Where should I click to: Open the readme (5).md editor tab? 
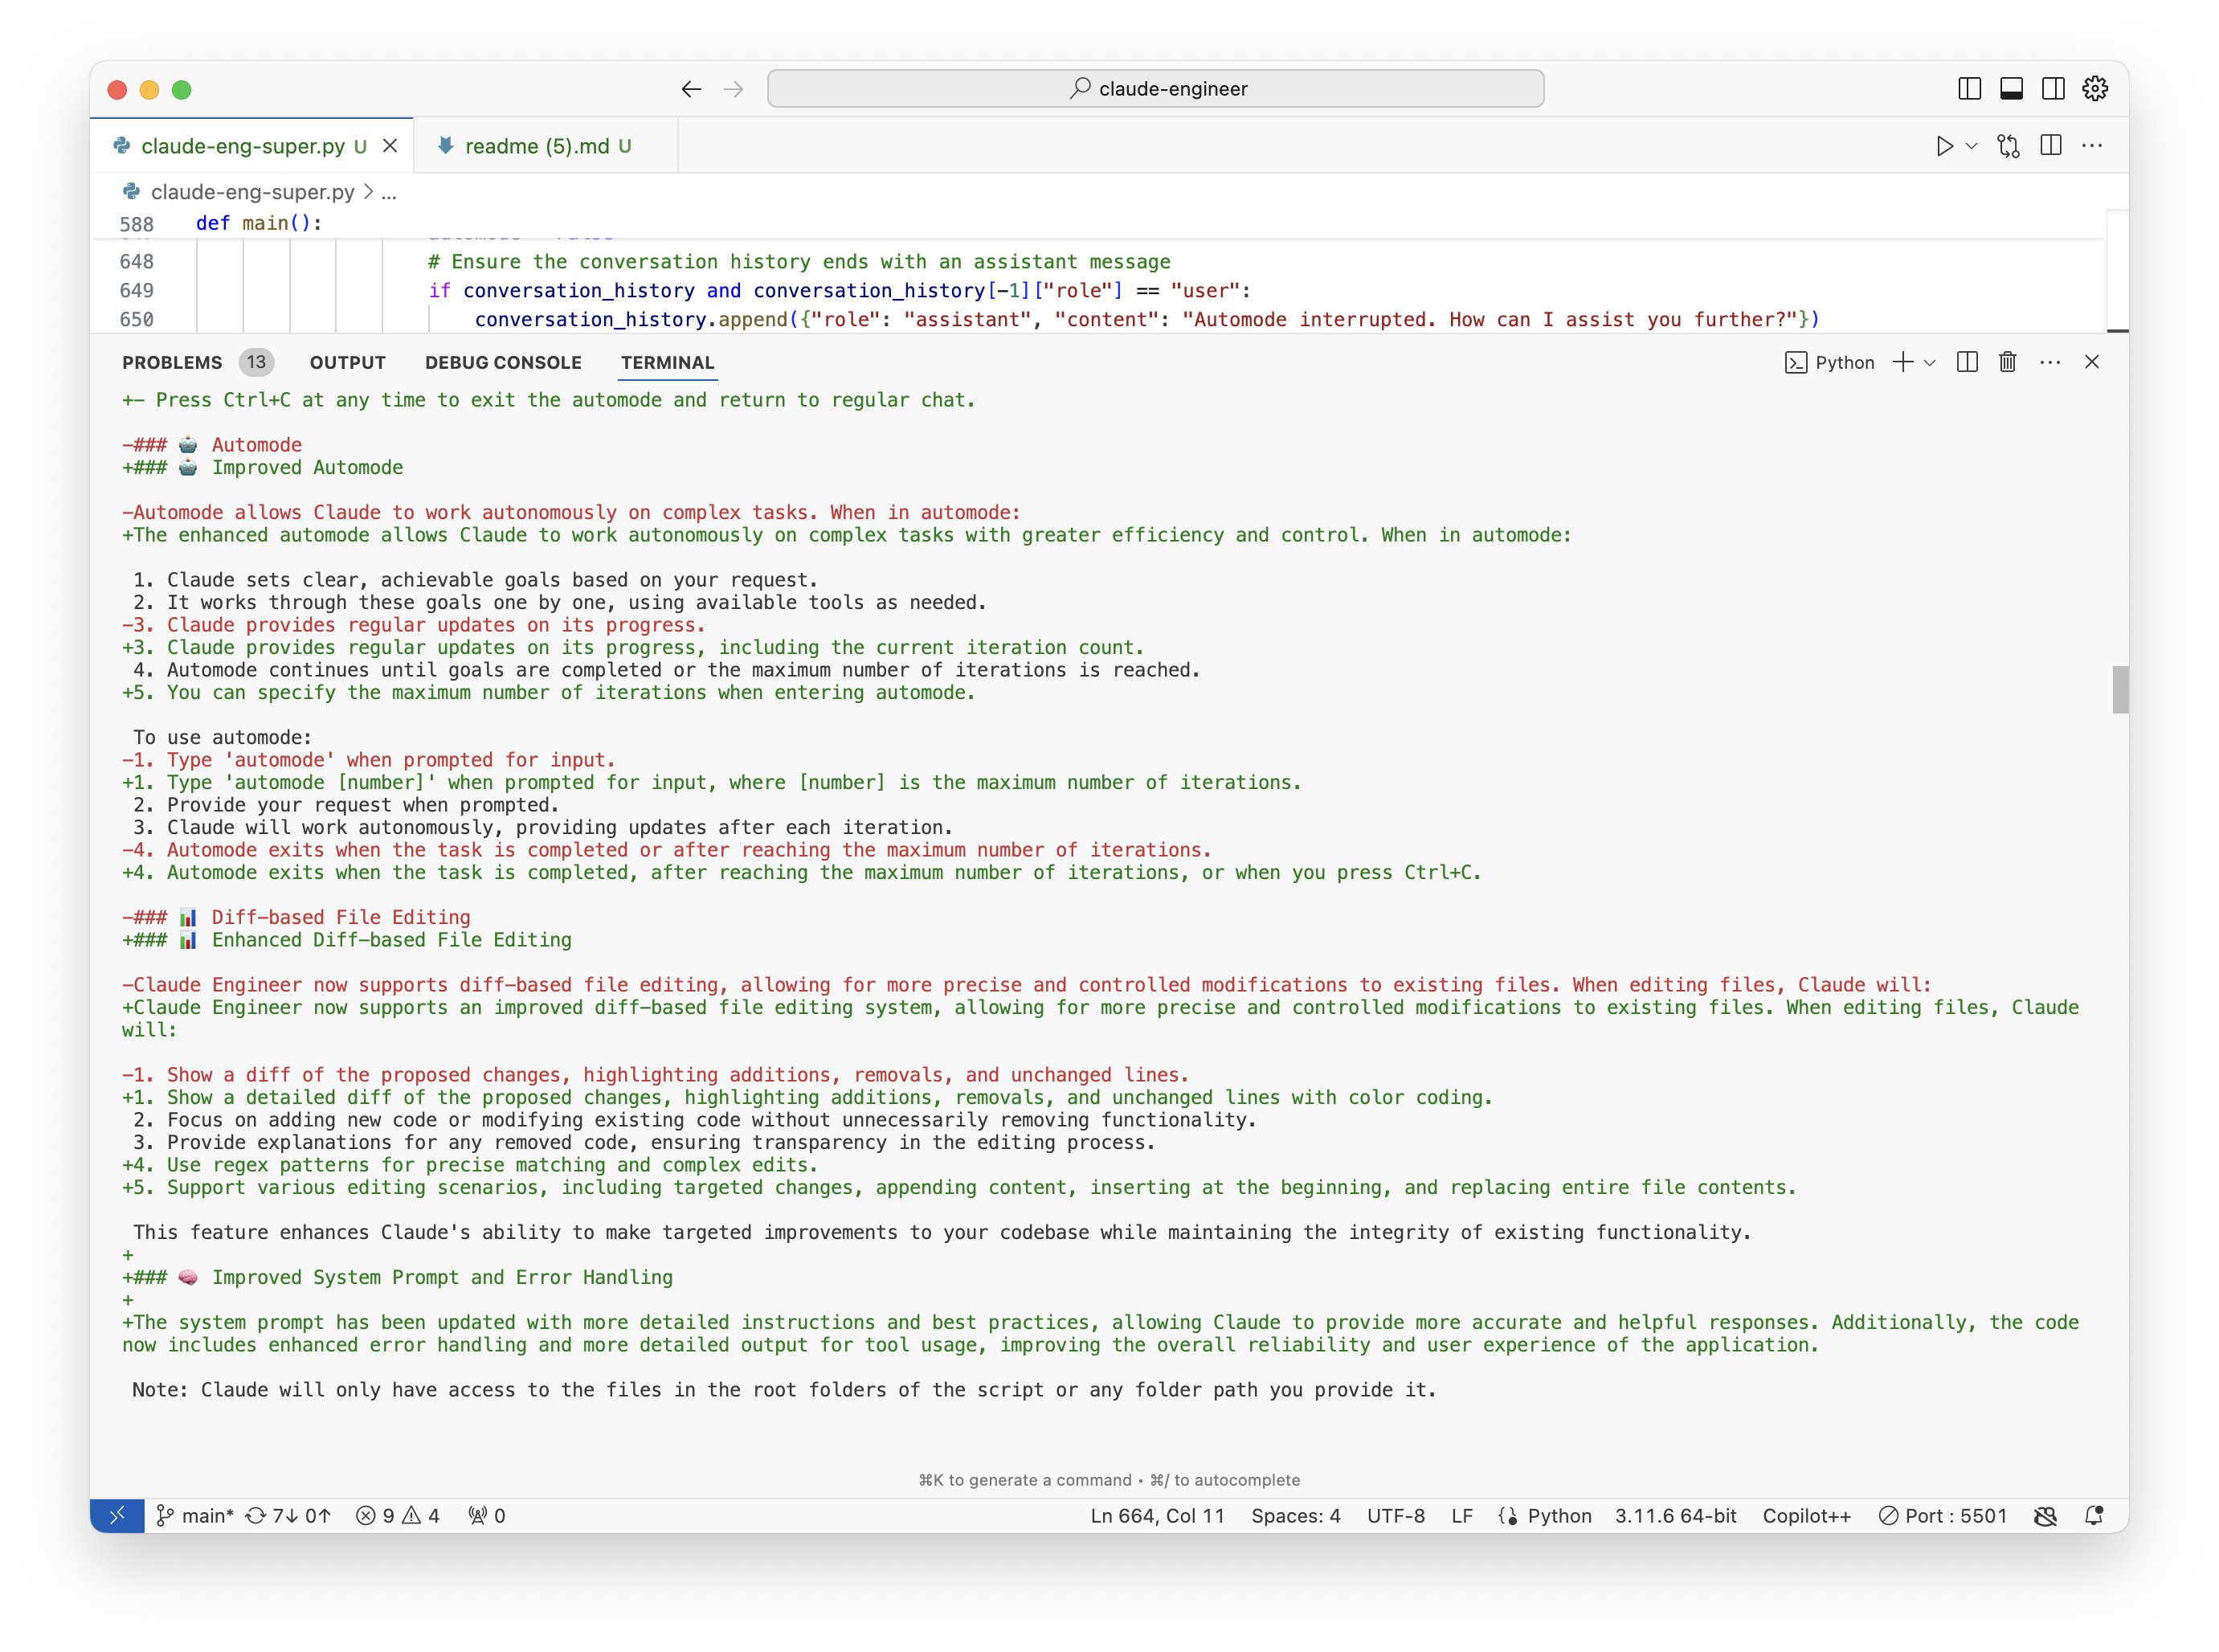(x=537, y=146)
